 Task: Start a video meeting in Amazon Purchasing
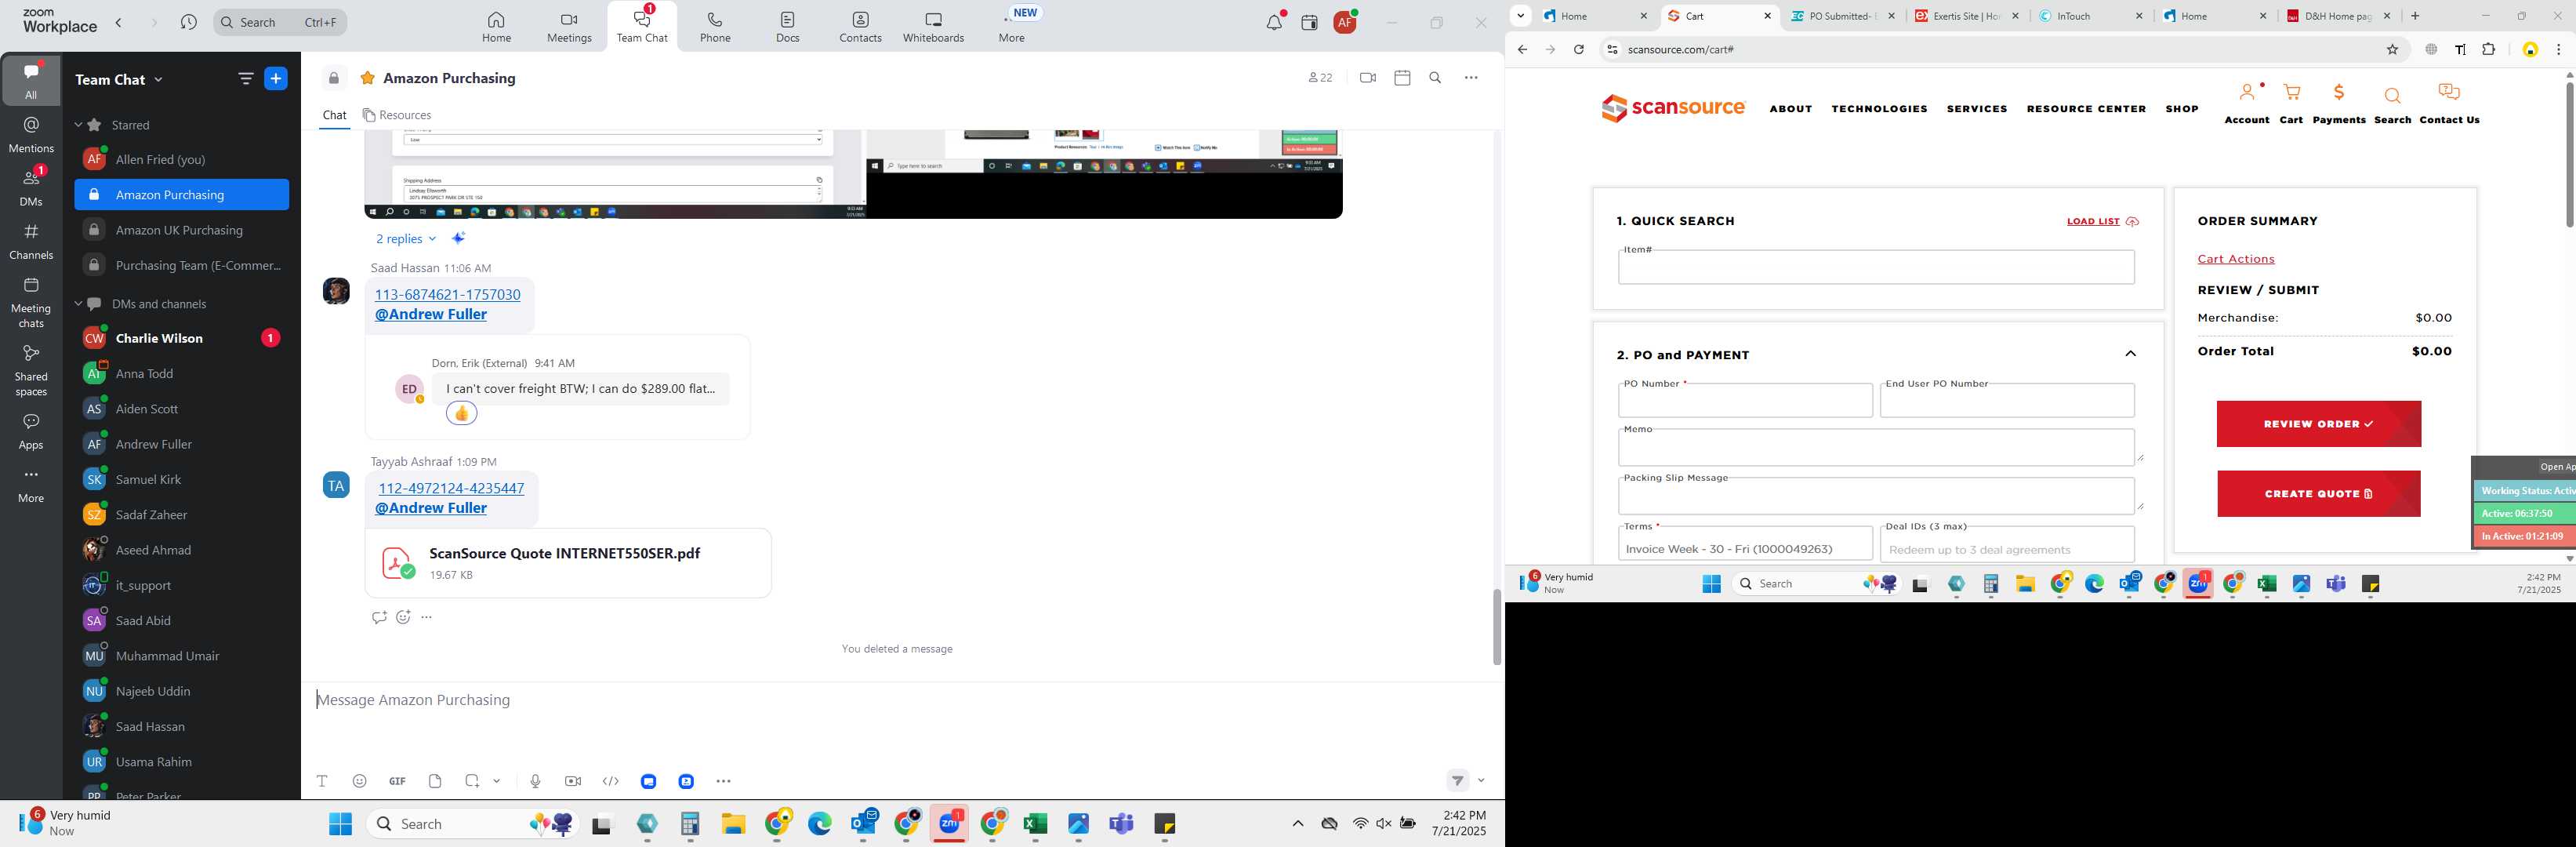[1368, 78]
